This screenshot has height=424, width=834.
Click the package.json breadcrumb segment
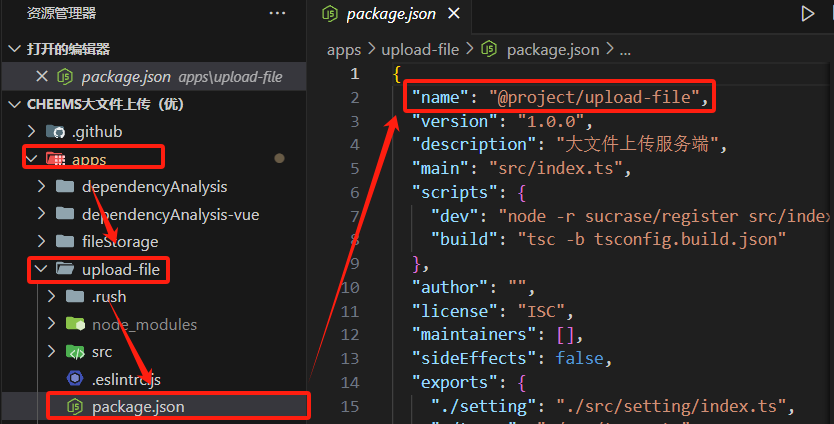pyautogui.click(x=553, y=50)
